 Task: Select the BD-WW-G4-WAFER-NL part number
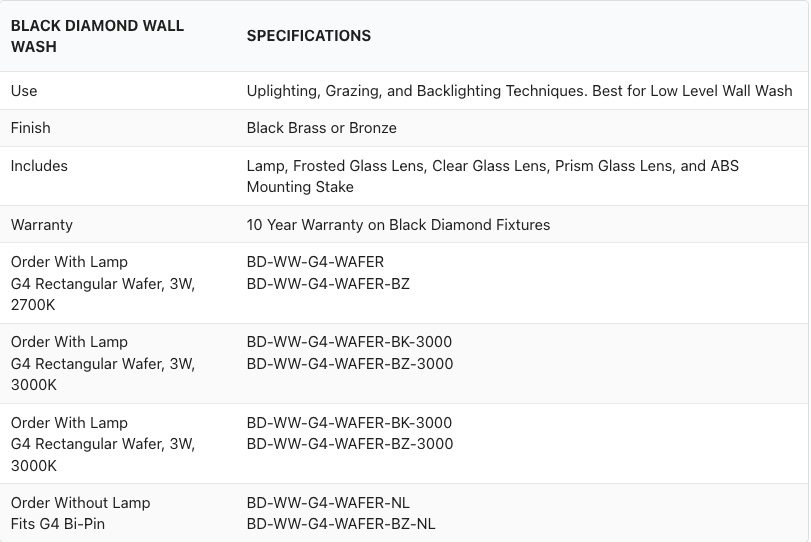328,502
